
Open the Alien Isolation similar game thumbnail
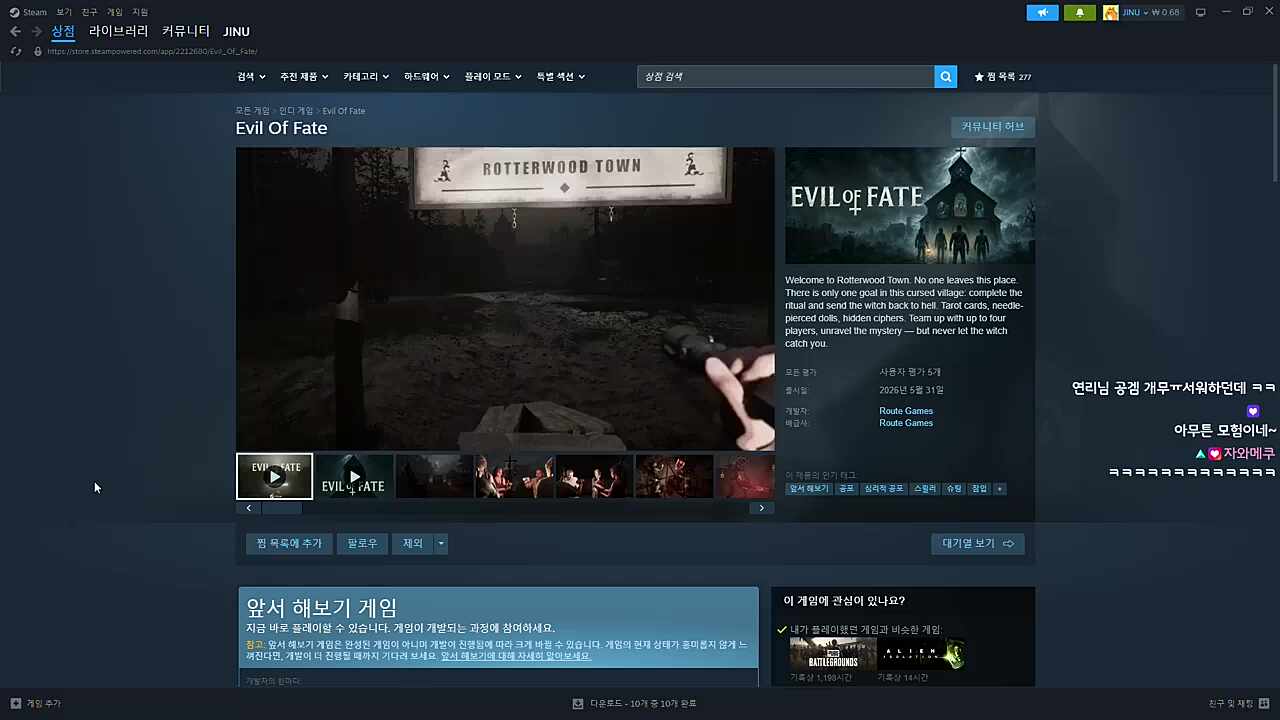pos(921,654)
